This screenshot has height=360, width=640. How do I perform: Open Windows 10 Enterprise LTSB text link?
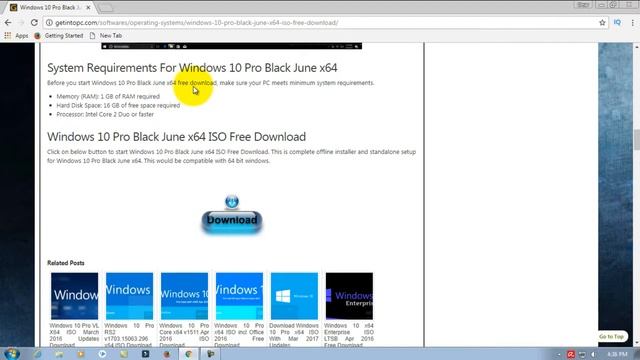point(349,335)
